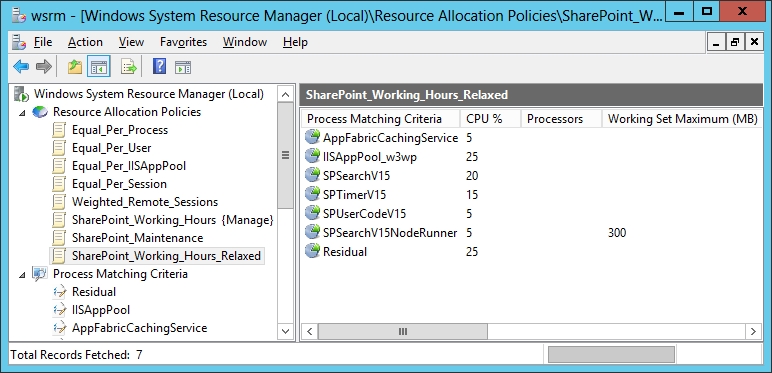Select the Equal_Per_Session policy

tap(119, 184)
